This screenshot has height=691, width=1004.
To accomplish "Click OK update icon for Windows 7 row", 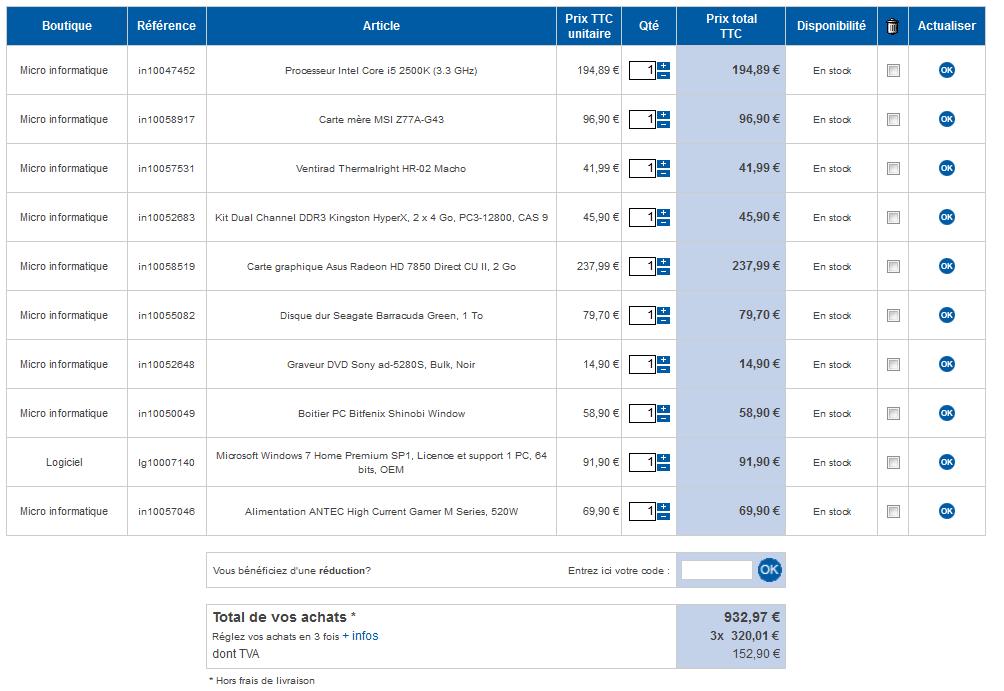I will point(946,462).
